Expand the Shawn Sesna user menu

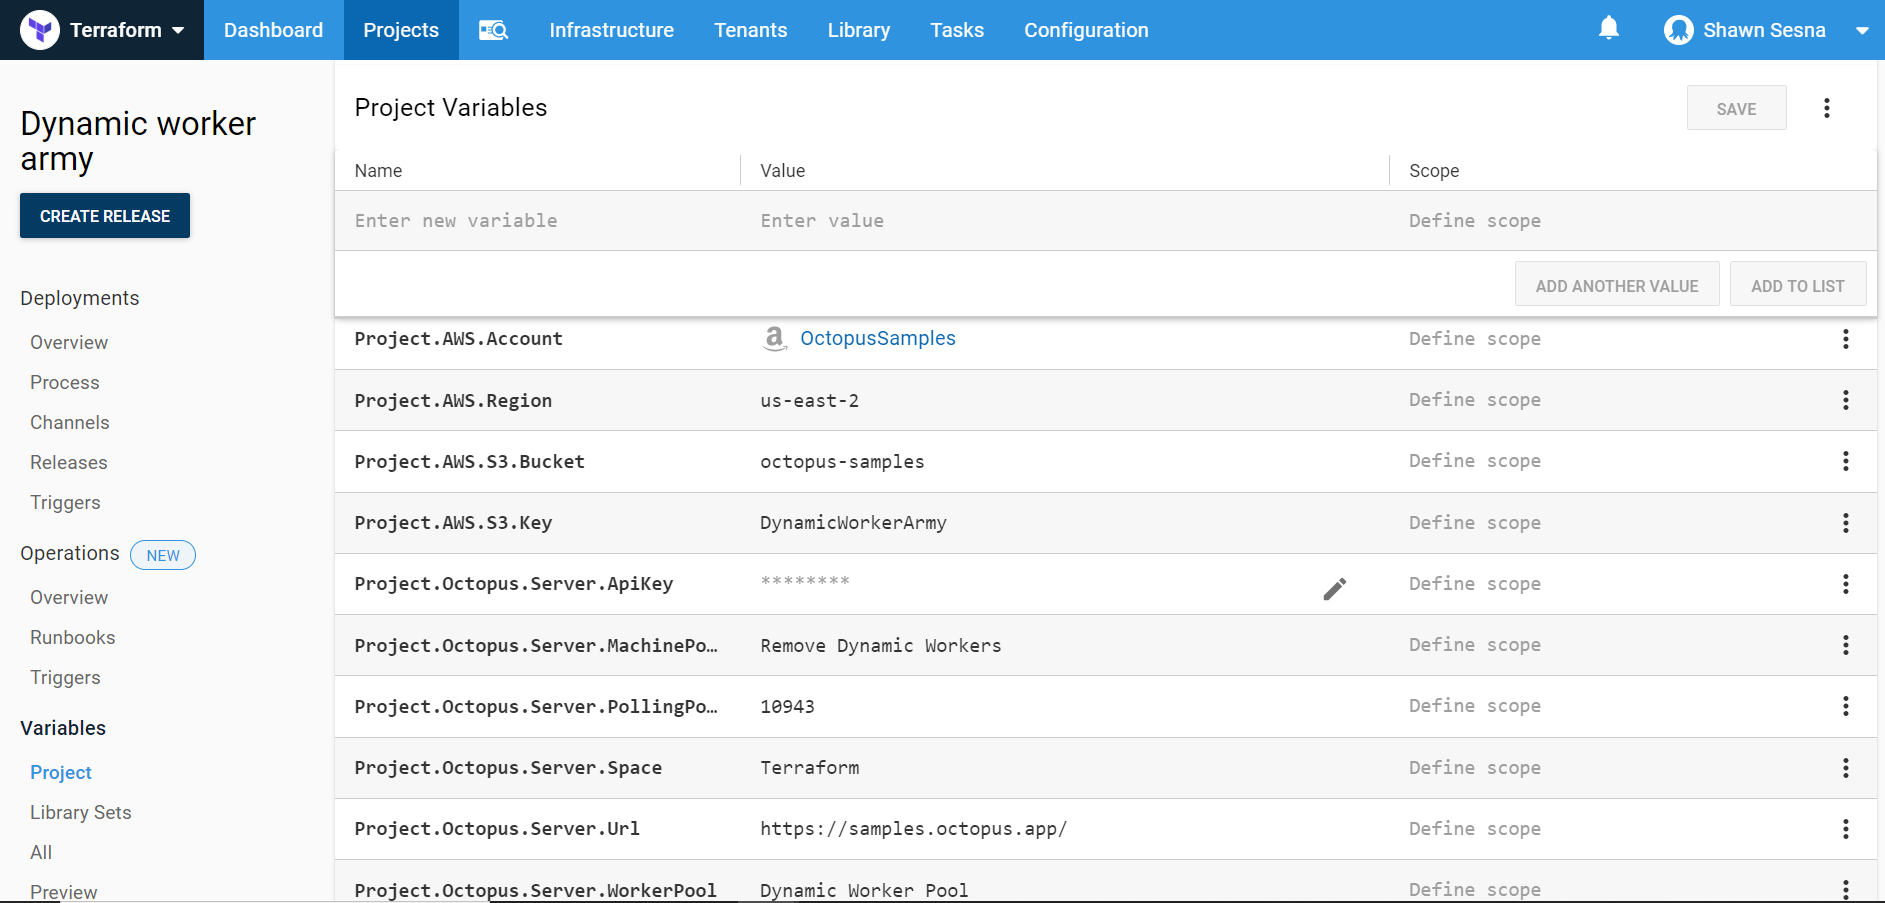[1861, 30]
